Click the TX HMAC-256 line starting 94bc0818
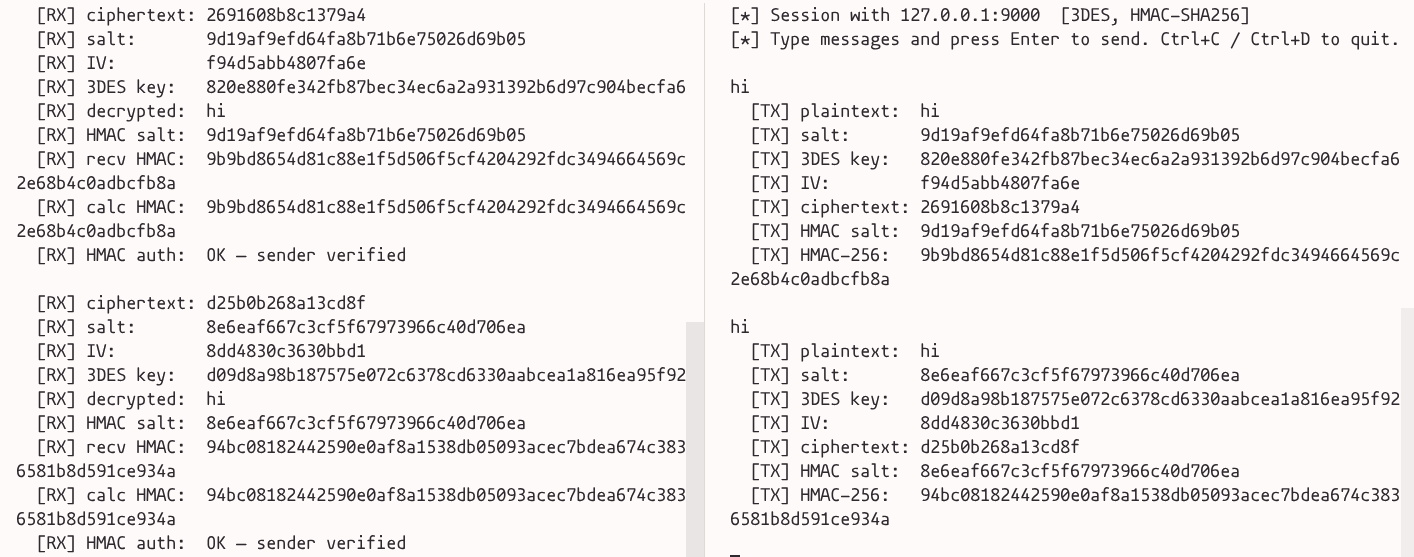Screen dimensions: 1414x557 click(1159, 495)
